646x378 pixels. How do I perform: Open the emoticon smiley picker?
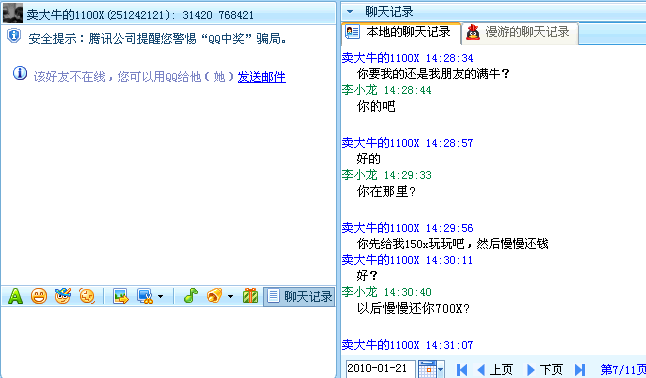click(39, 296)
